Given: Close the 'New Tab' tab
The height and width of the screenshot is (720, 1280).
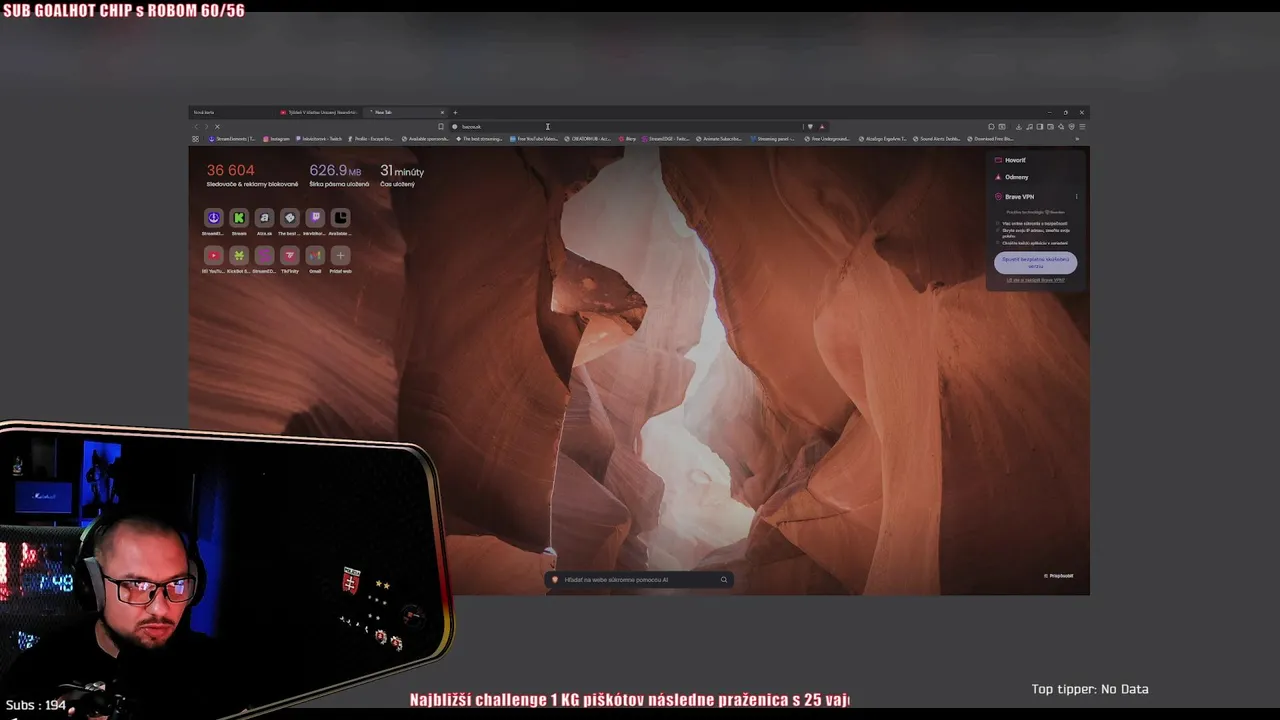Looking at the screenshot, I should click(442, 112).
